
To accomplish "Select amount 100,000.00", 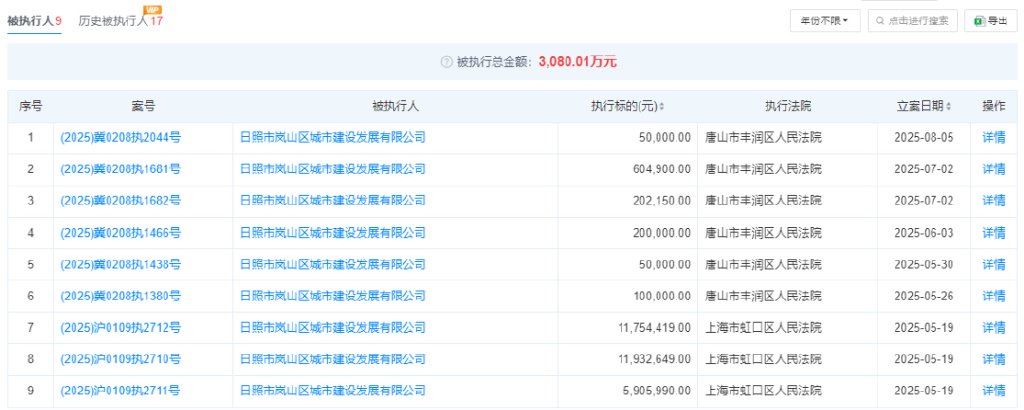I will click(x=662, y=296).
